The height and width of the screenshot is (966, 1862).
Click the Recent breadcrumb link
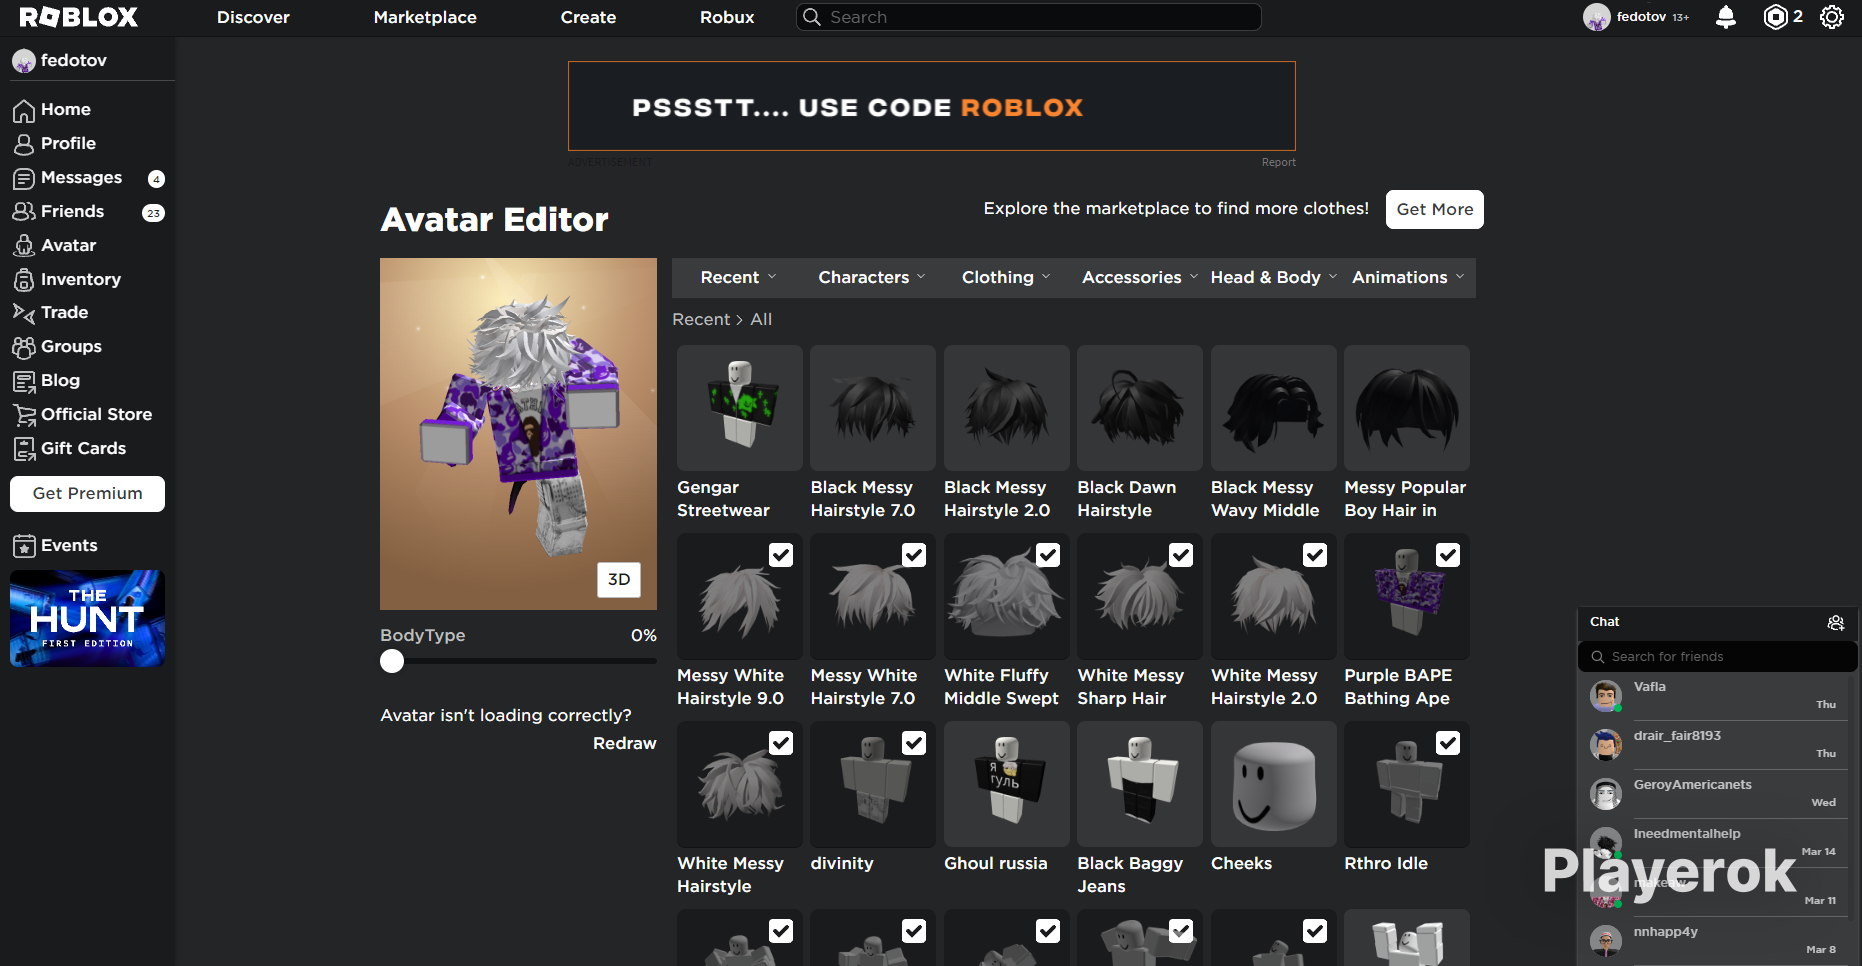click(x=701, y=320)
